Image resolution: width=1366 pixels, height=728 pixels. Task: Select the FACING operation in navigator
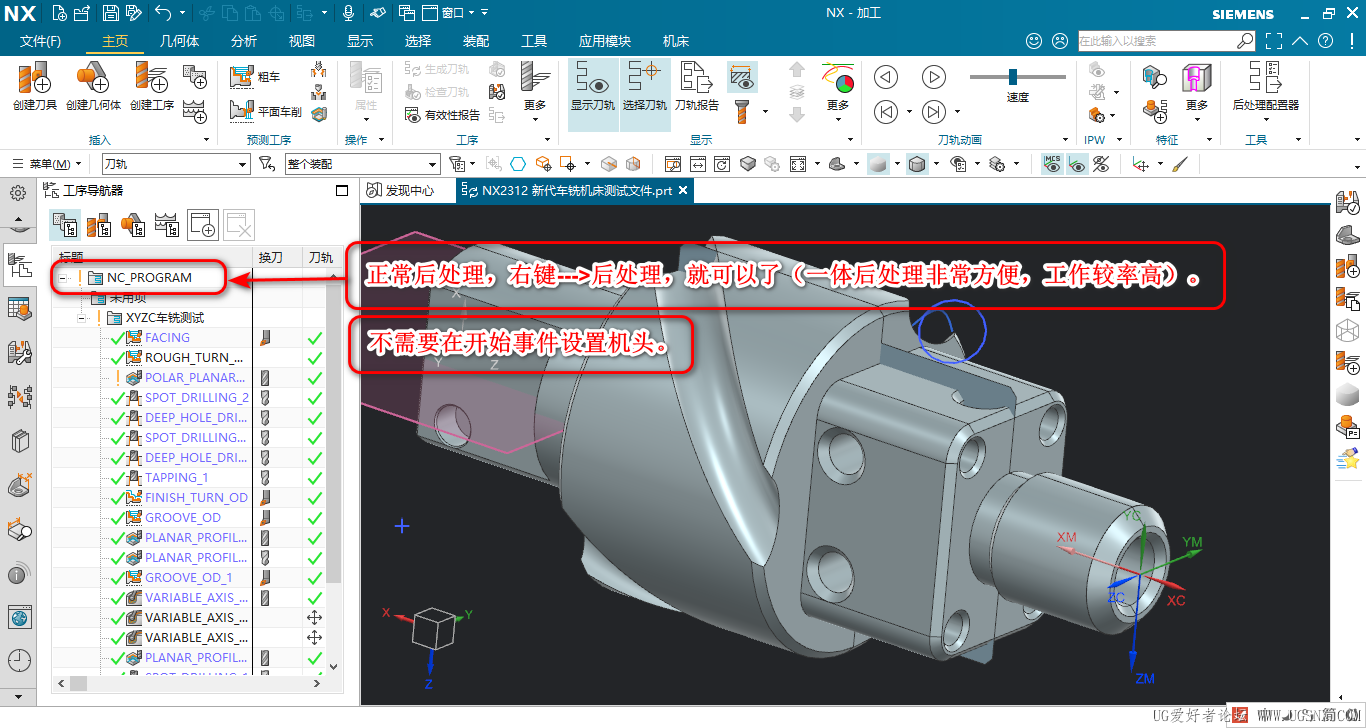click(x=167, y=338)
